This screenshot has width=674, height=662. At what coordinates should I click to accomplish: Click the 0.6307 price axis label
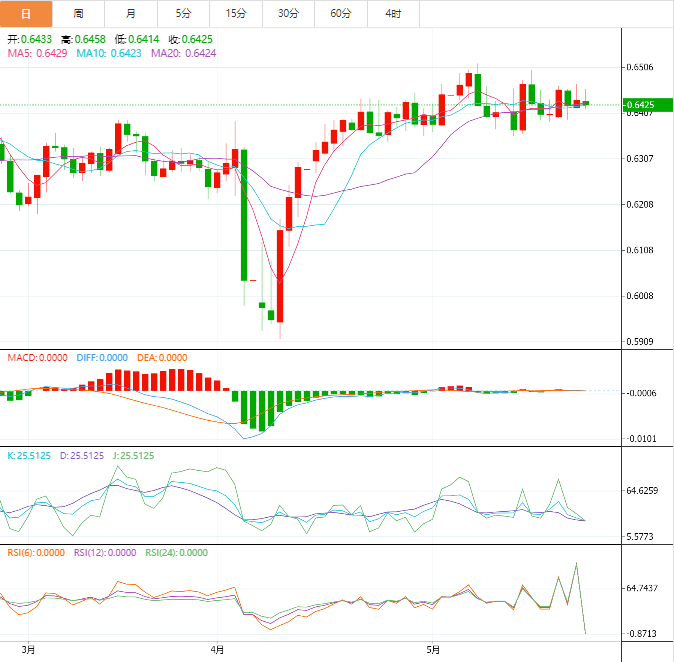click(640, 159)
